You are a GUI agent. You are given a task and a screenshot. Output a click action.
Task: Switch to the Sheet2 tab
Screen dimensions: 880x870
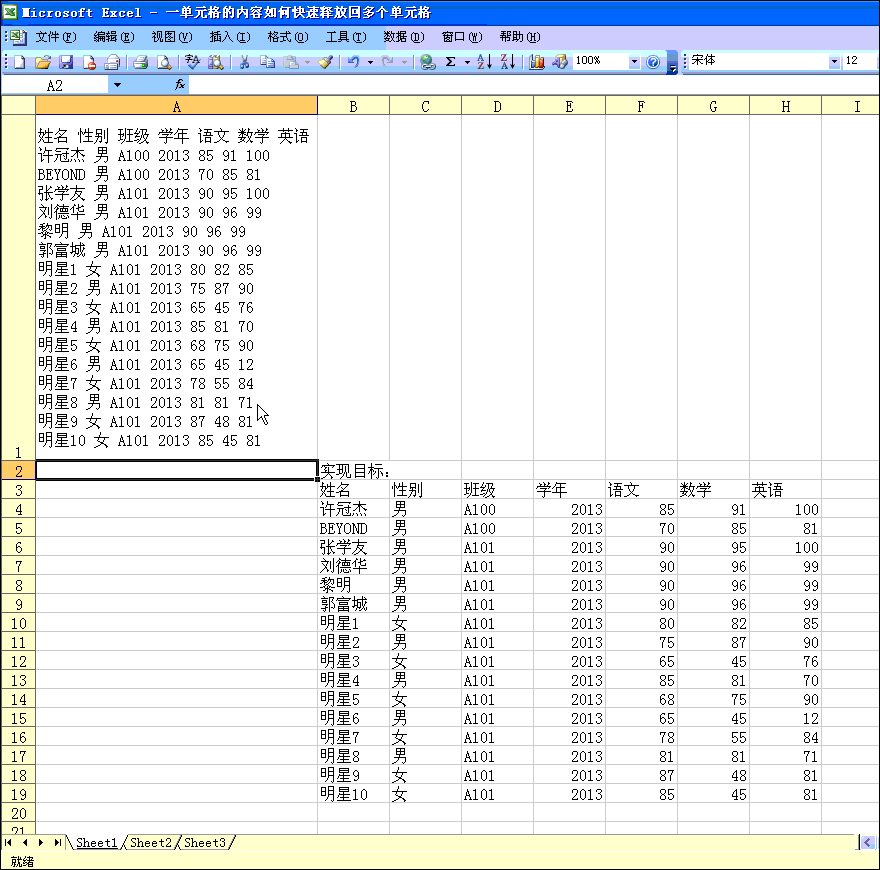pyautogui.click(x=151, y=843)
